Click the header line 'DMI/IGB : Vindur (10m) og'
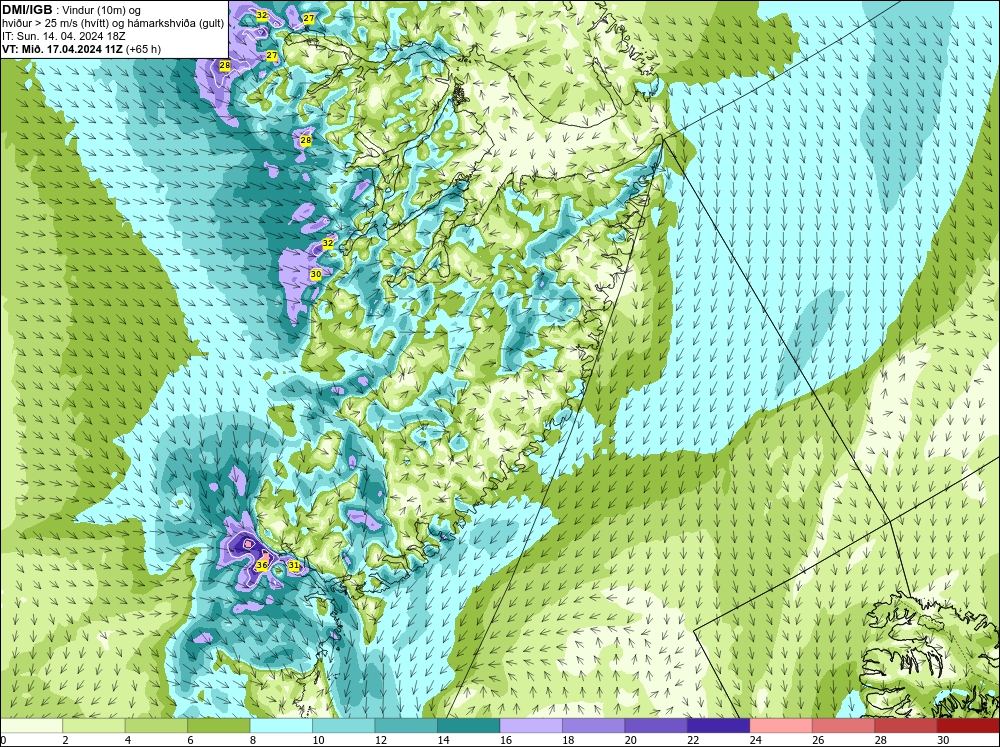 tap(72, 10)
